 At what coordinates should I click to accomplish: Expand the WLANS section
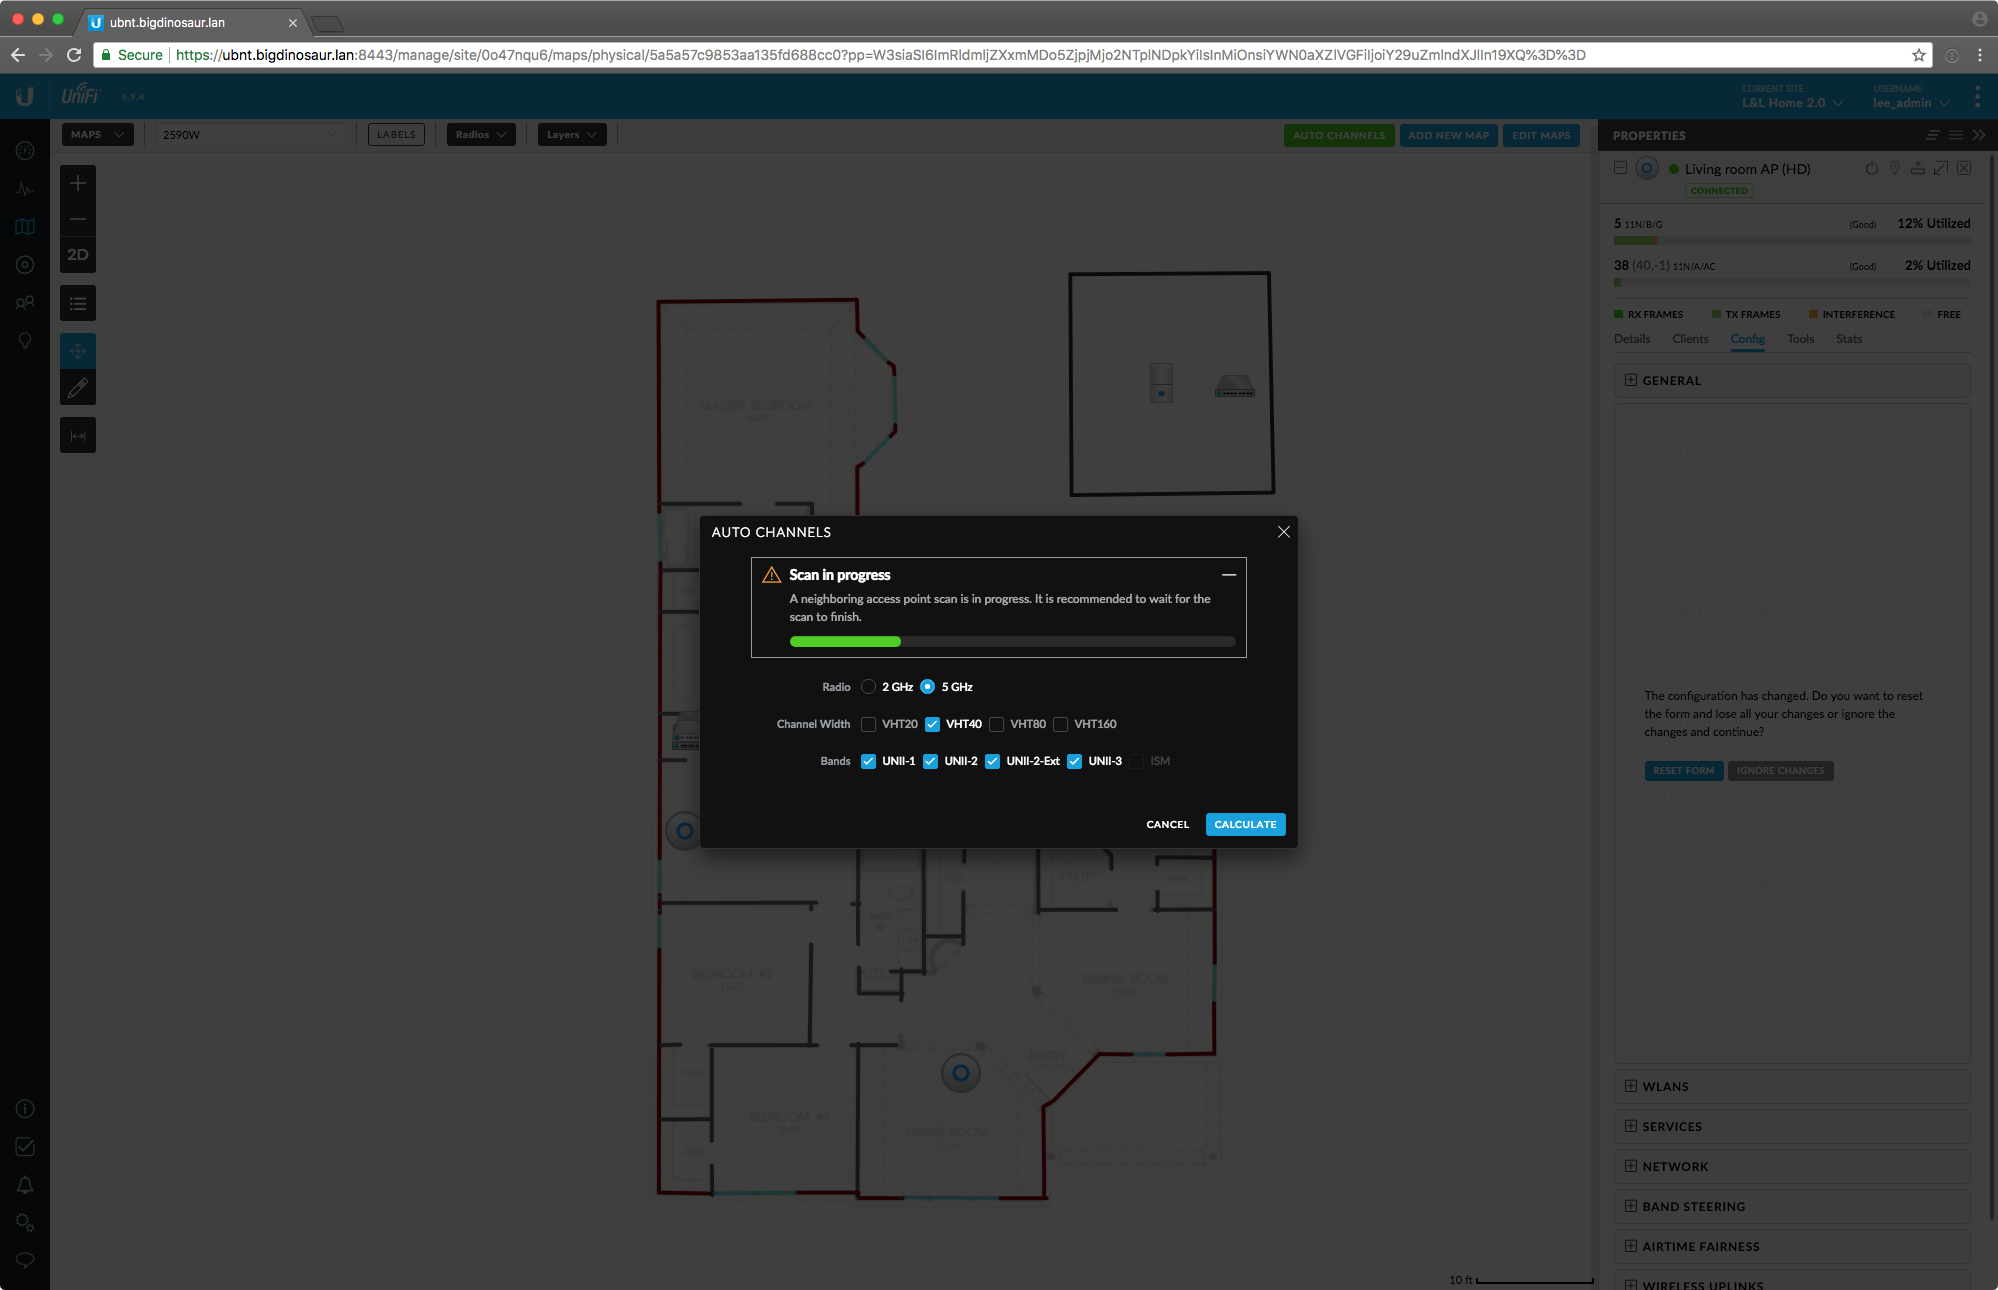pos(1665,1087)
